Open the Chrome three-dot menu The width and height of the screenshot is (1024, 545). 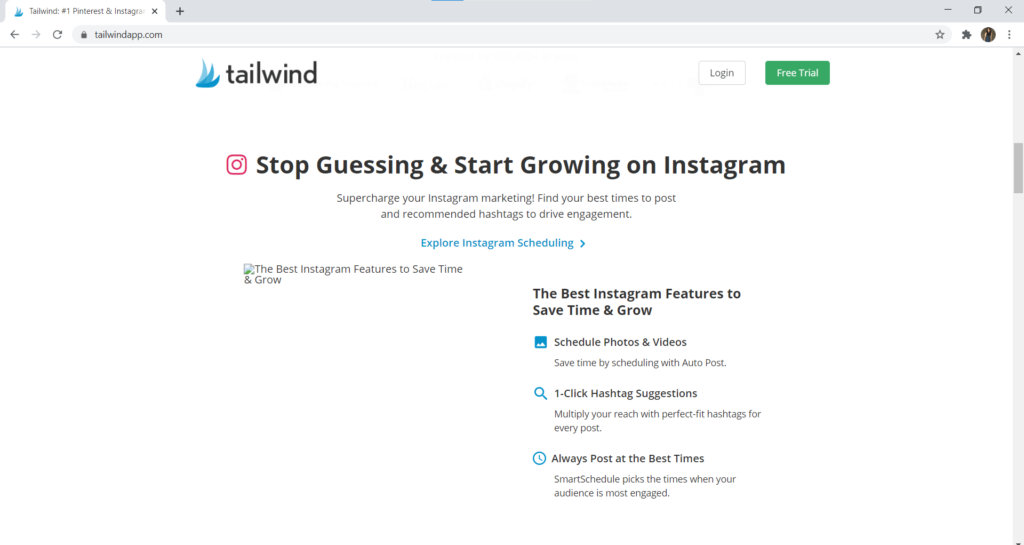(1009, 35)
